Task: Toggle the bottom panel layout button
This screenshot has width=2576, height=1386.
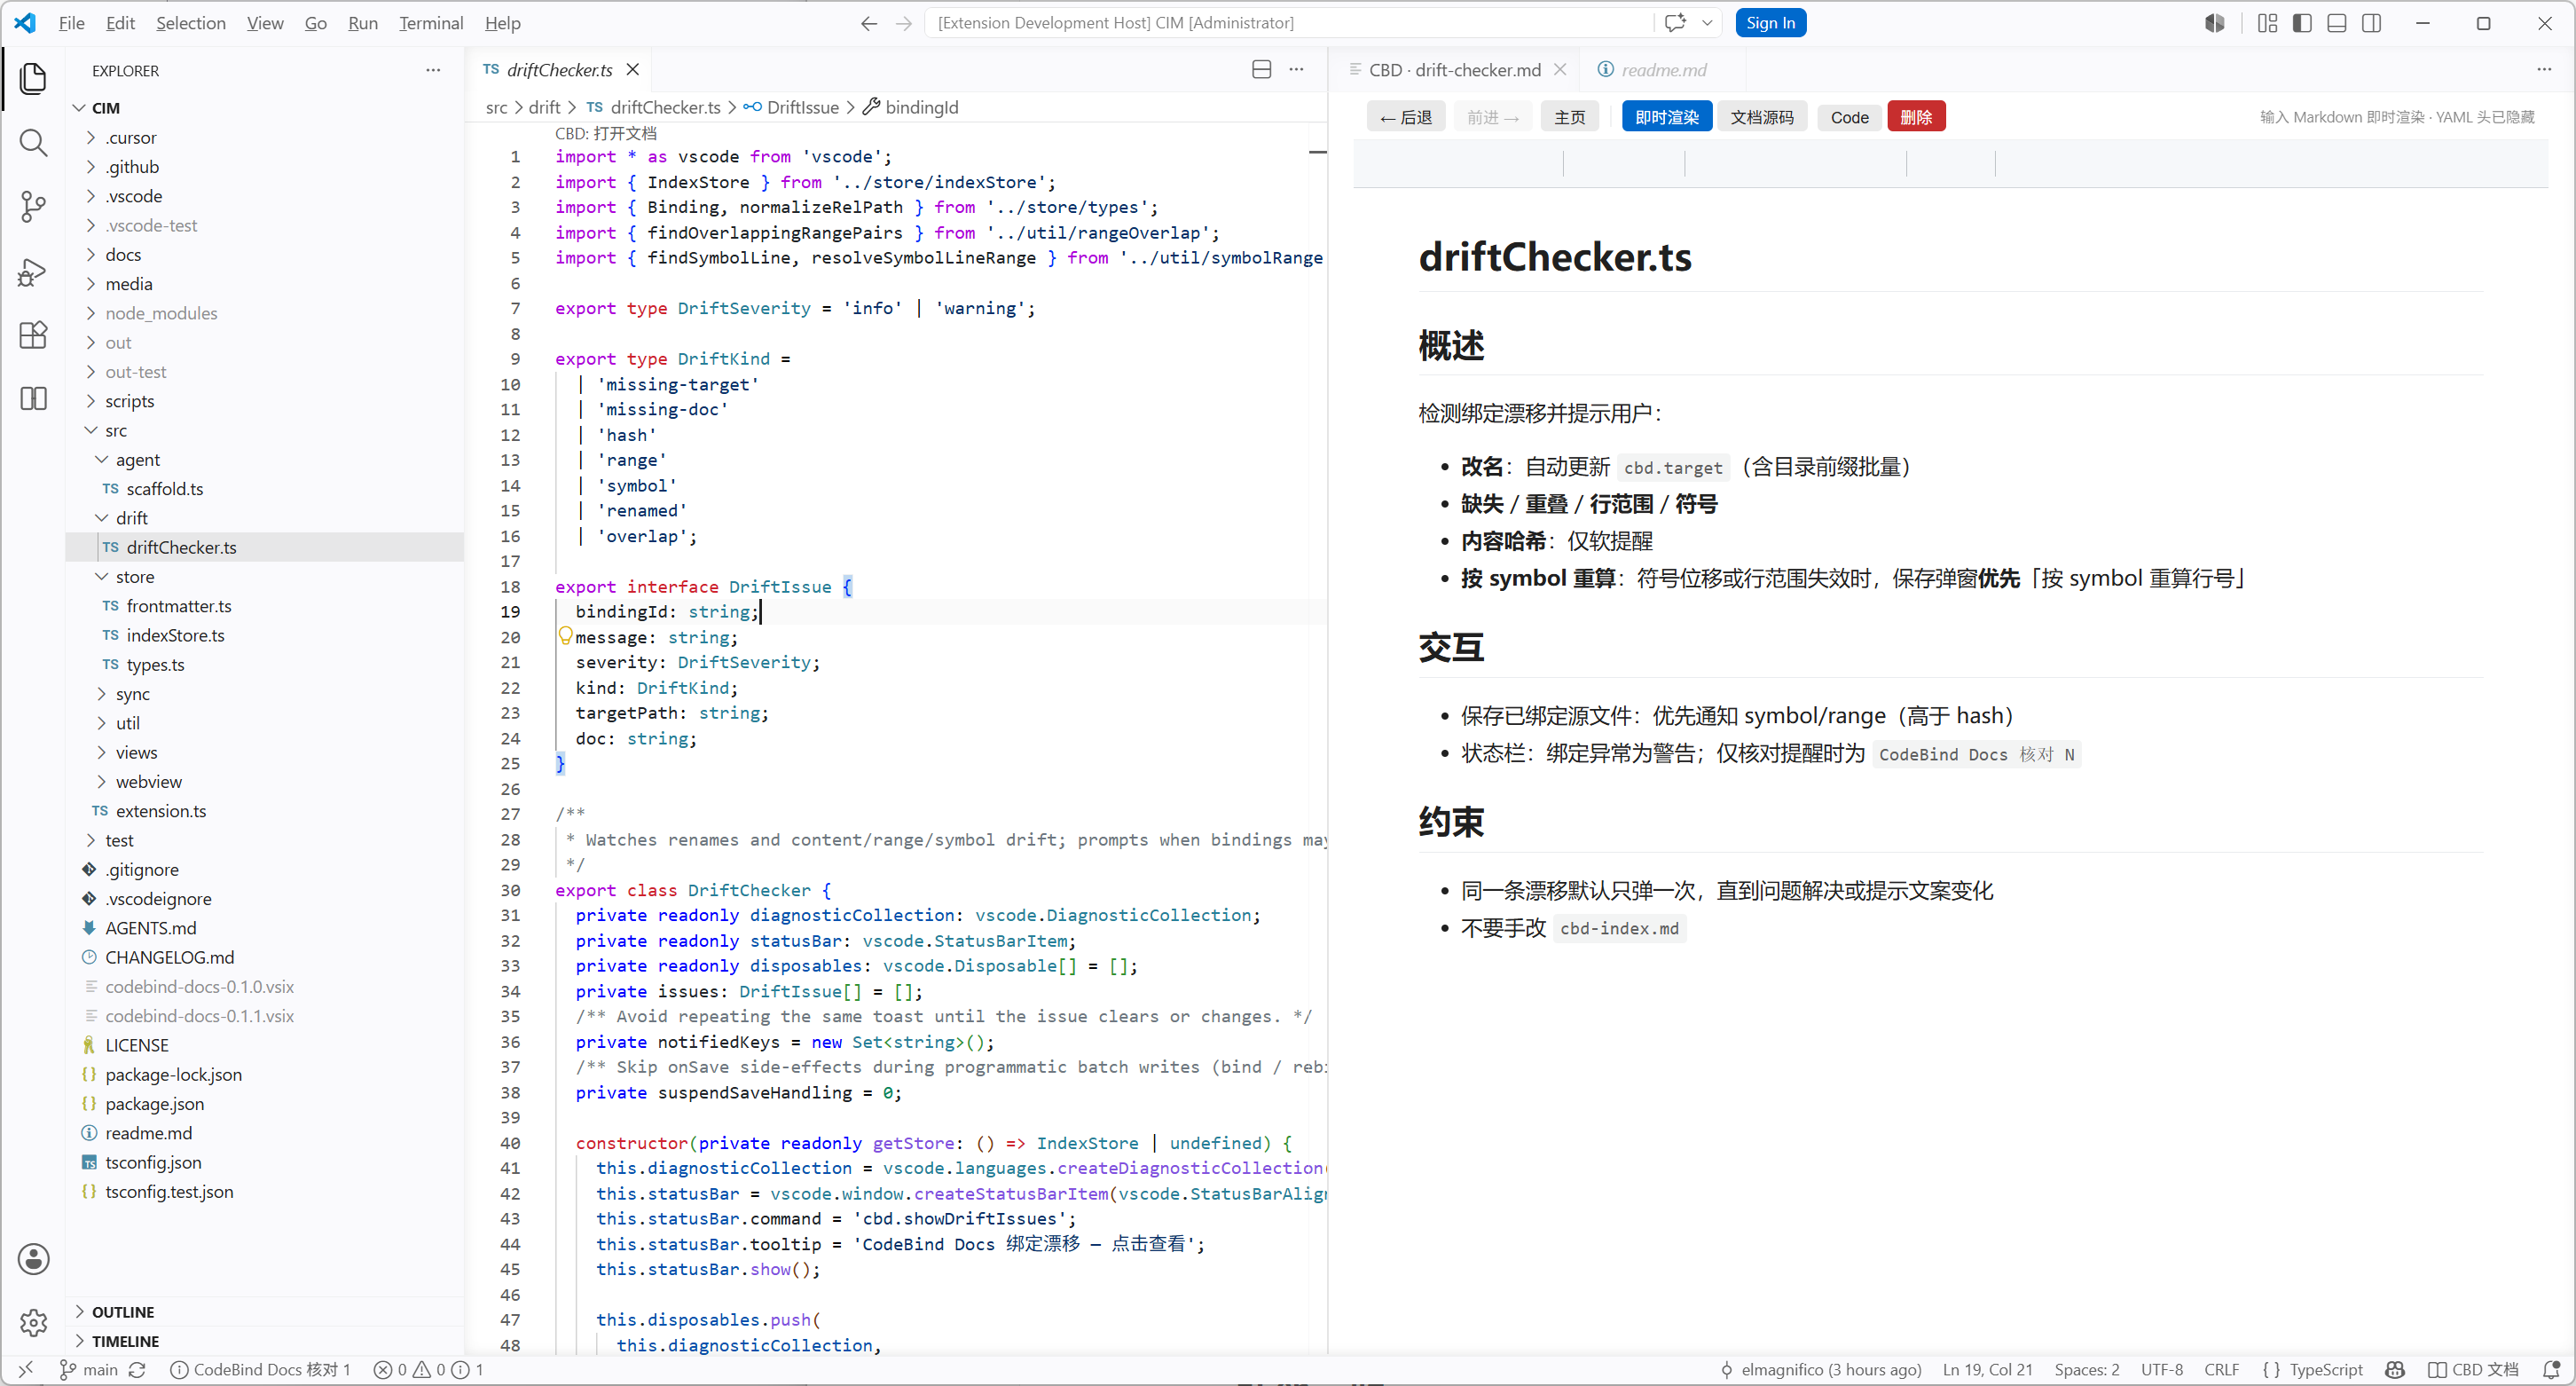Action: tap(2337, 23)
